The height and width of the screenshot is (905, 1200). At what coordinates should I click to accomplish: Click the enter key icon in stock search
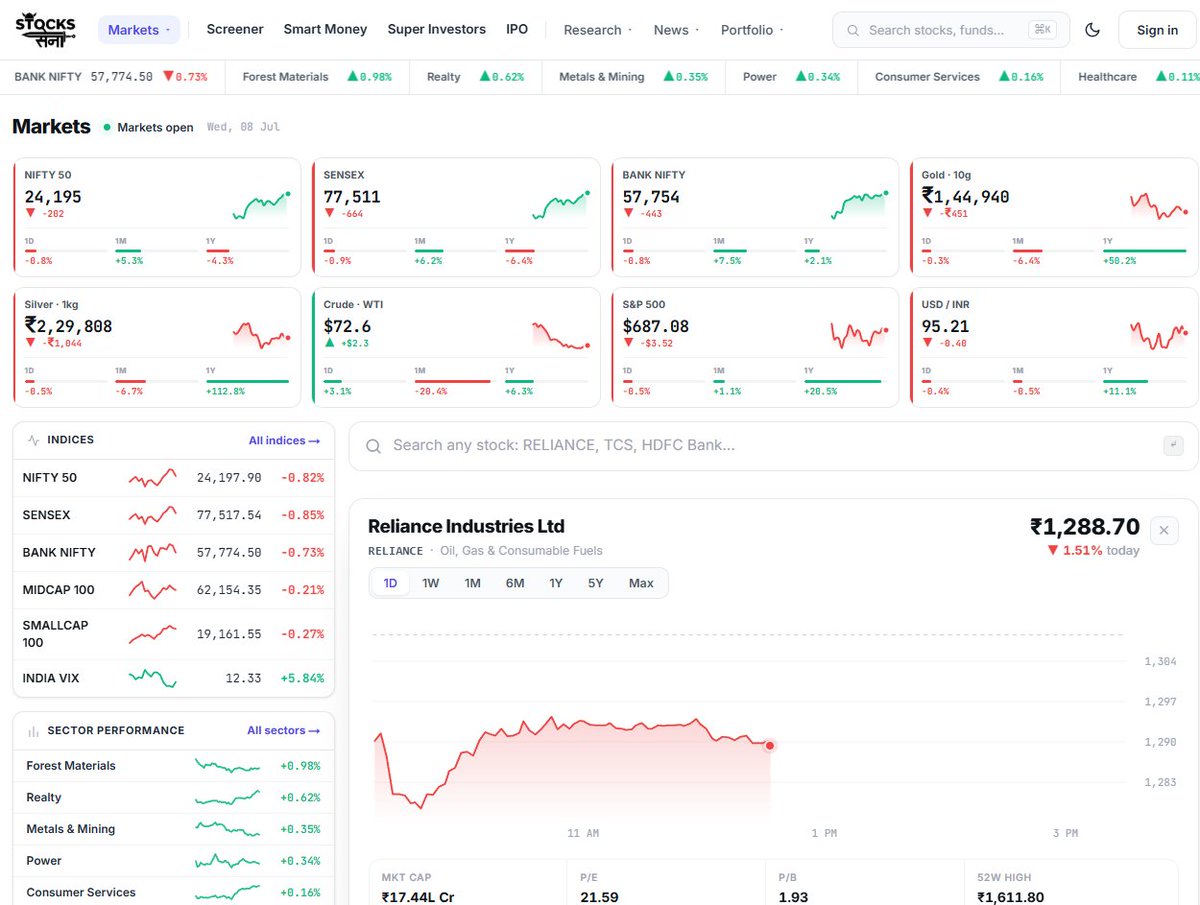[x=1174, y=445]
